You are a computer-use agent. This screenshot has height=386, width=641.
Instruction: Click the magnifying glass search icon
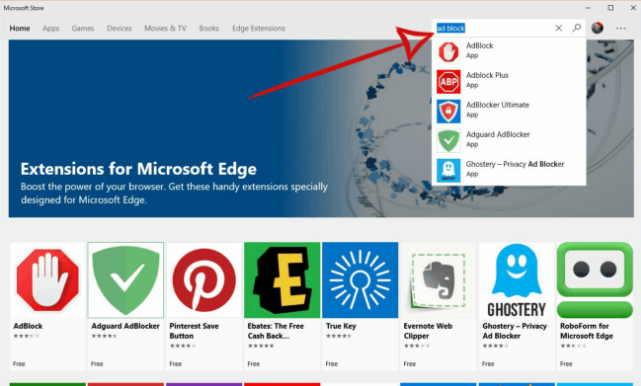coord(577,28)
